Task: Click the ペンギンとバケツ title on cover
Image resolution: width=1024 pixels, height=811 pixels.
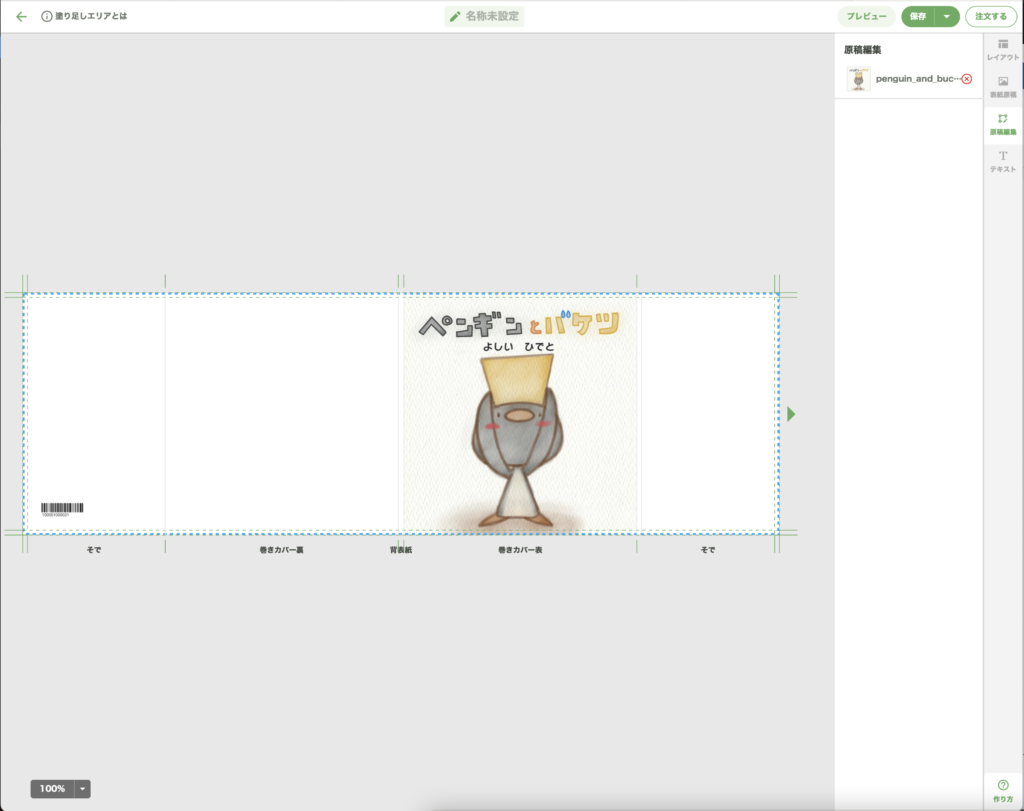Action: [519, 324]
